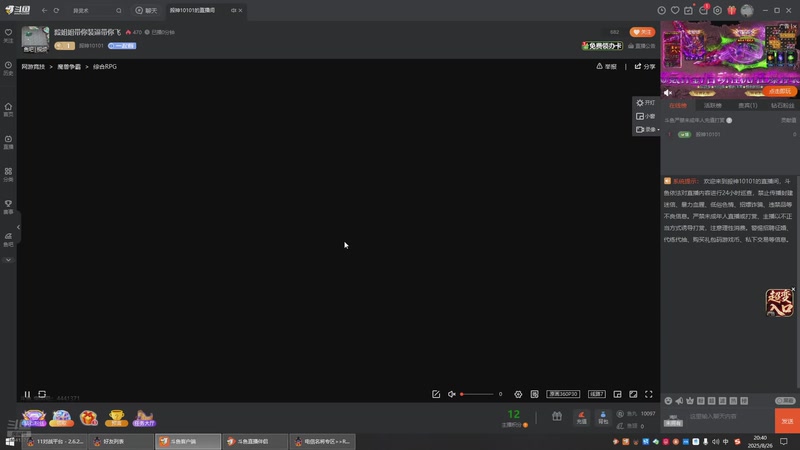Click the orange 关注 follow button
This screenshot has width=800, height=450.
[x=642, y=32]
